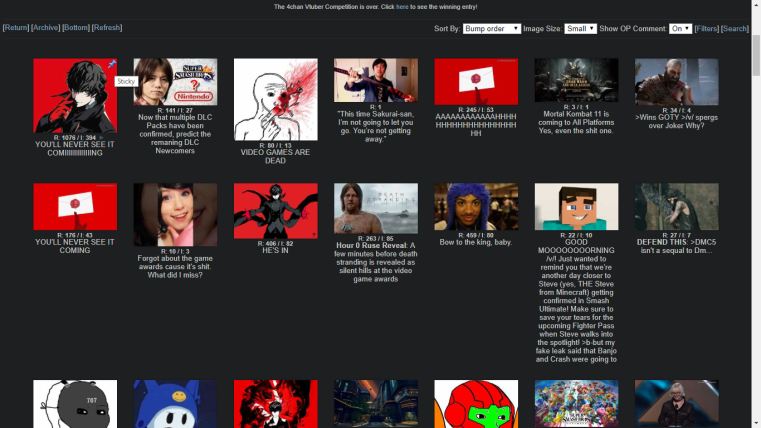Image resolution: width=761 pixels, height=428 pixels.
Task: Click 'R: 459 / I: 80' stats text
Action: click(x=476, y=235)
